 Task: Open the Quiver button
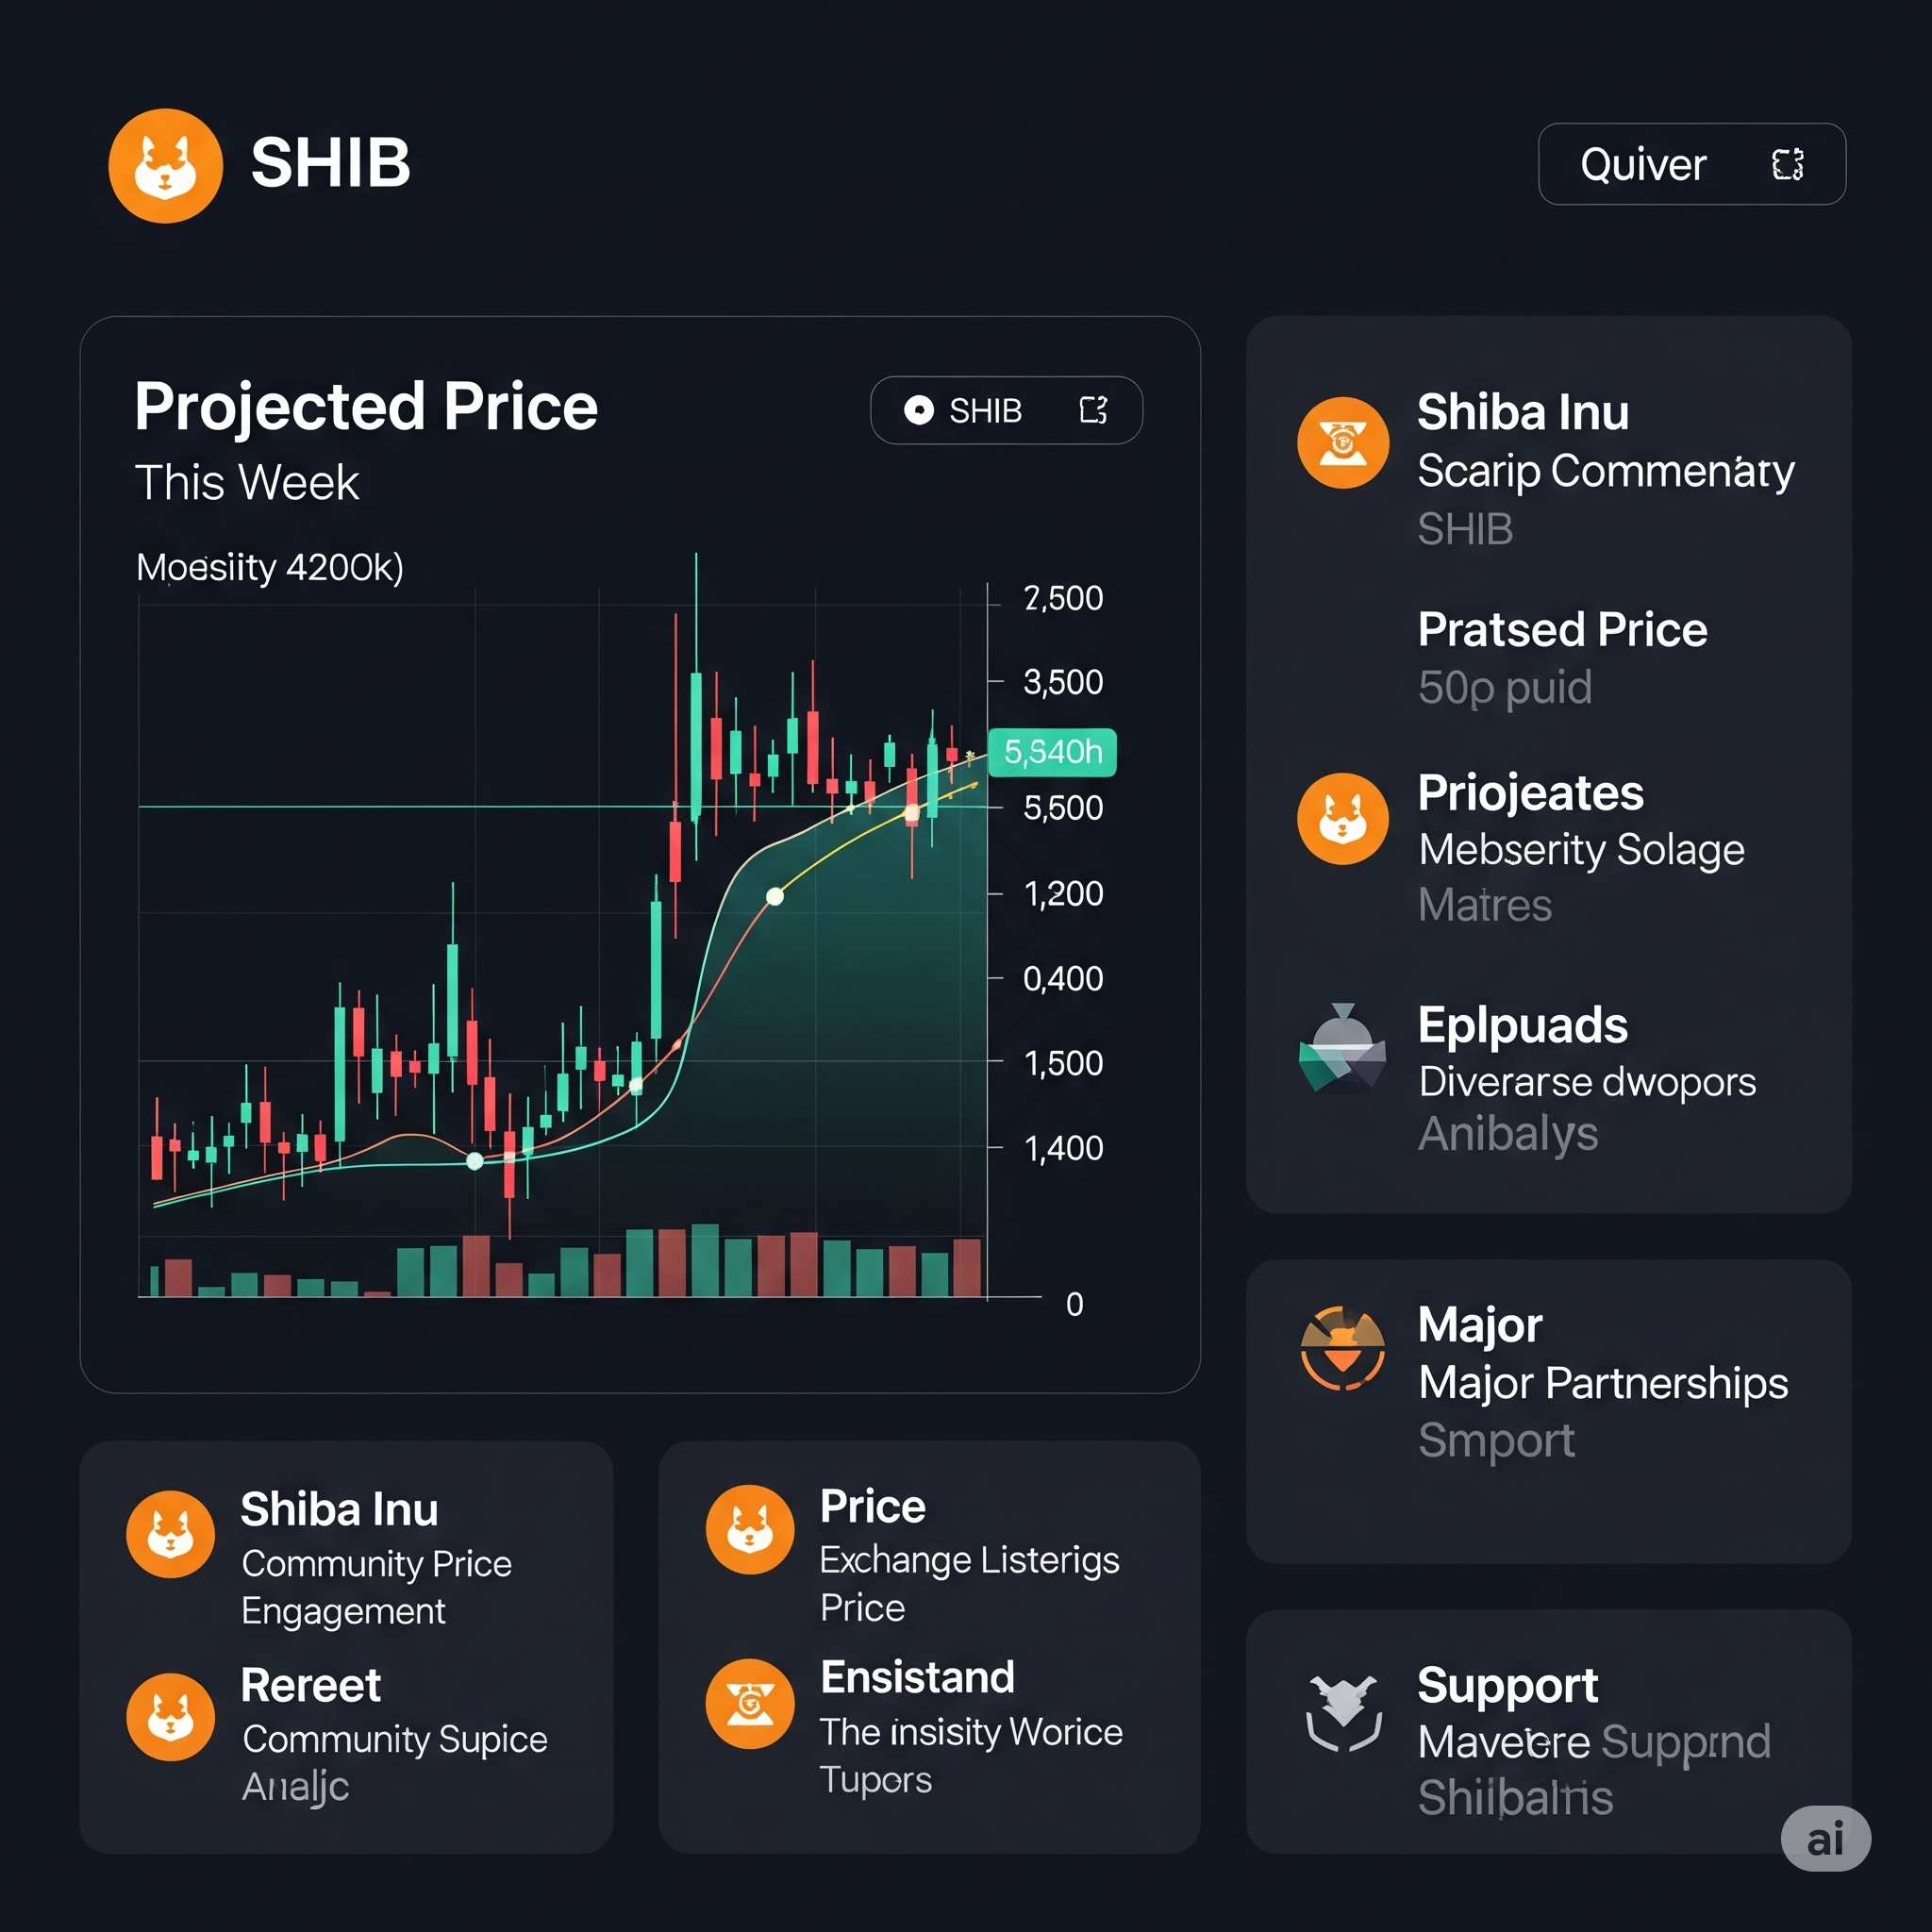pyautogui.click(x=1691, y=164)
